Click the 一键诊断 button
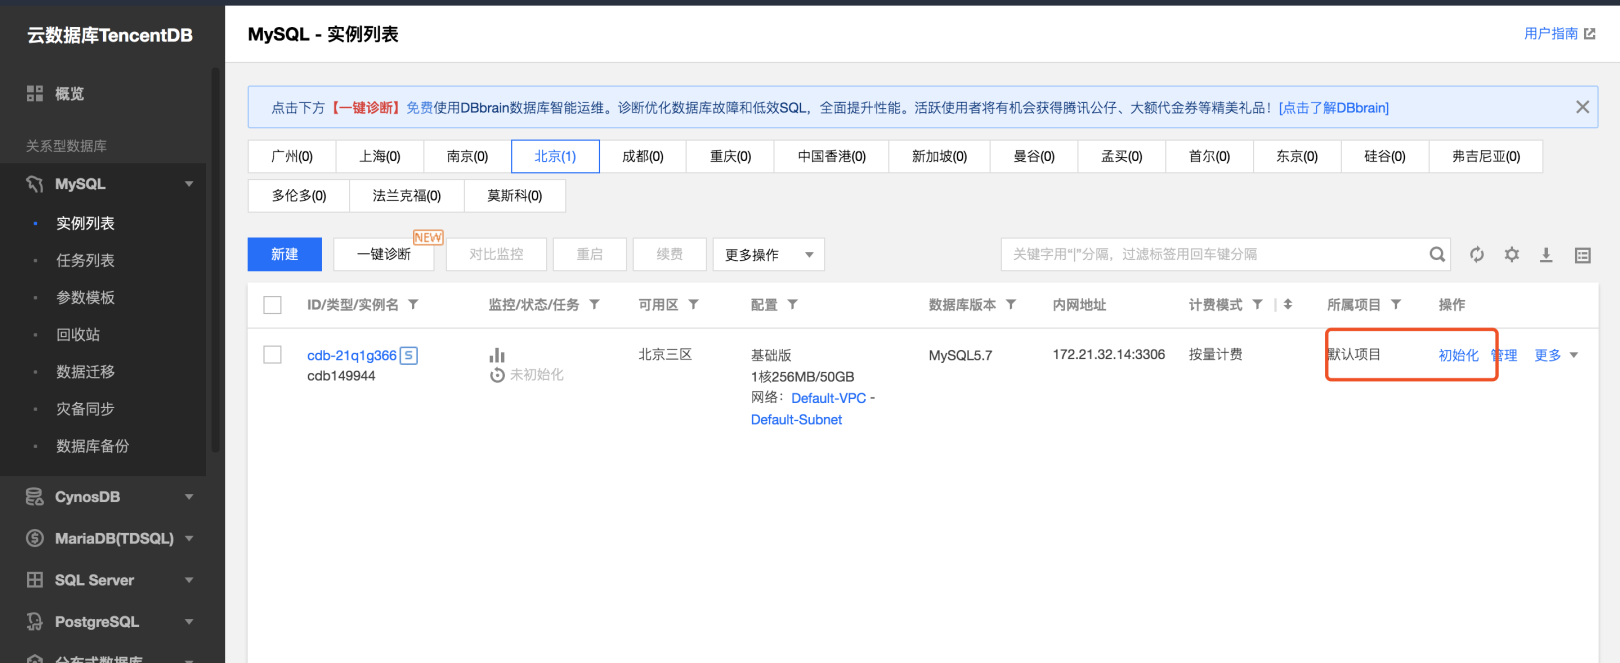Image resolution: width=1620 pixels, height=663 pixels. pos(384,254)
